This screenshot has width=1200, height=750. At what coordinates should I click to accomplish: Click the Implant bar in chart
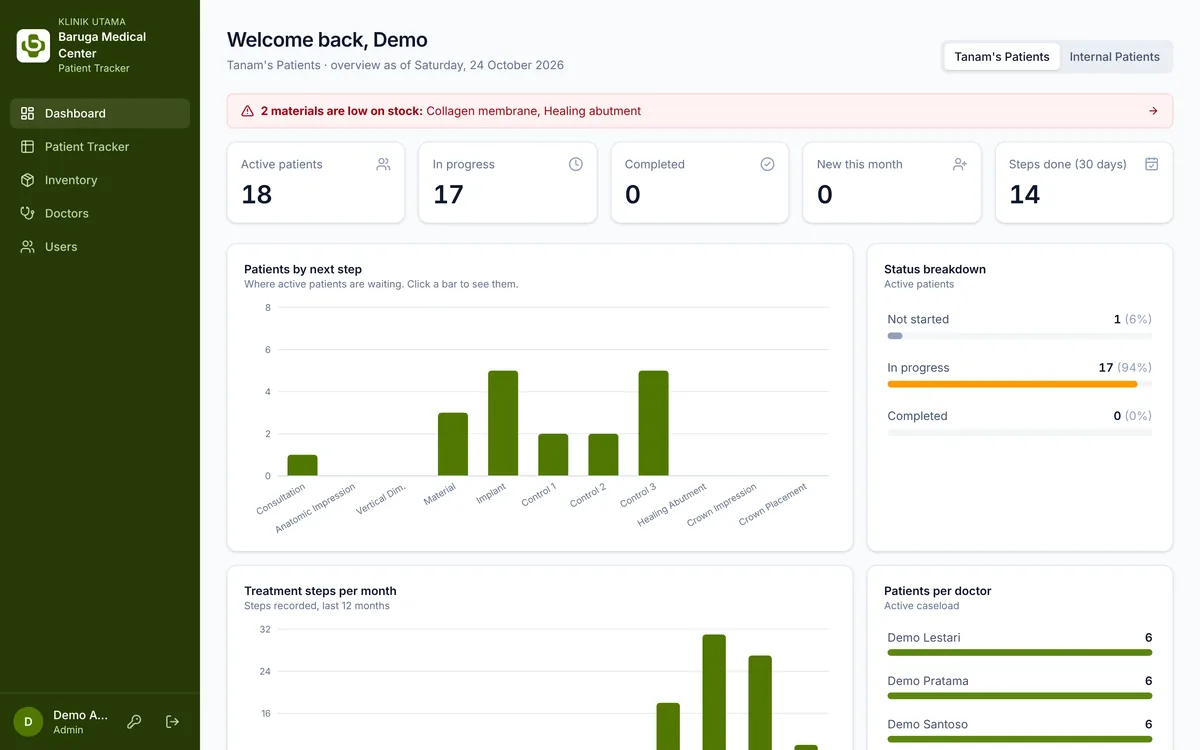(503, 423)
